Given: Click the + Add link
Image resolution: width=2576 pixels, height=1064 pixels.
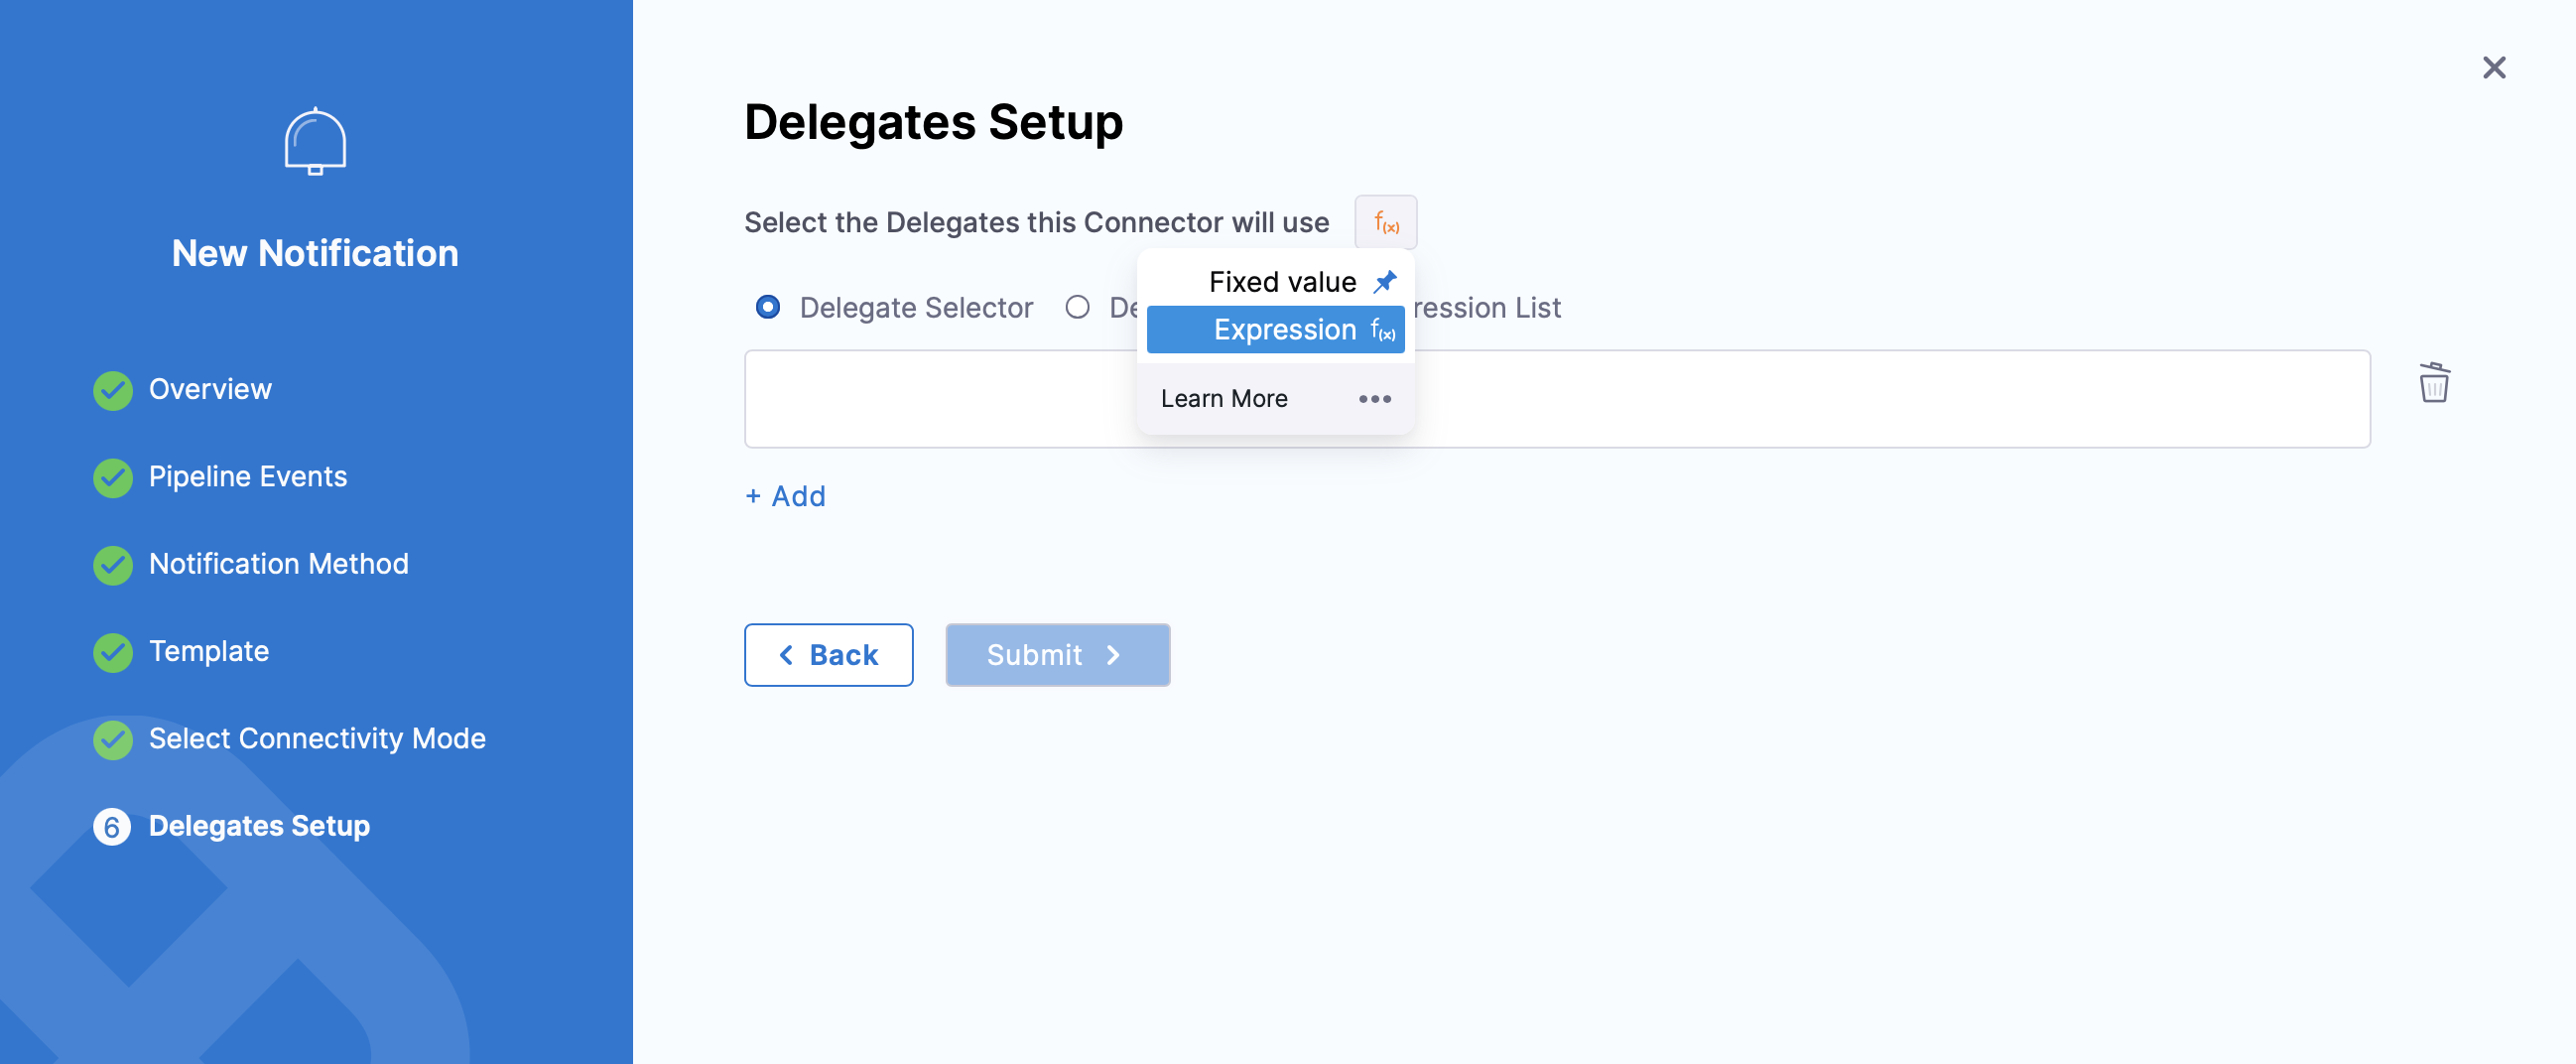Looking at the screenshot, I should [786, 496].
